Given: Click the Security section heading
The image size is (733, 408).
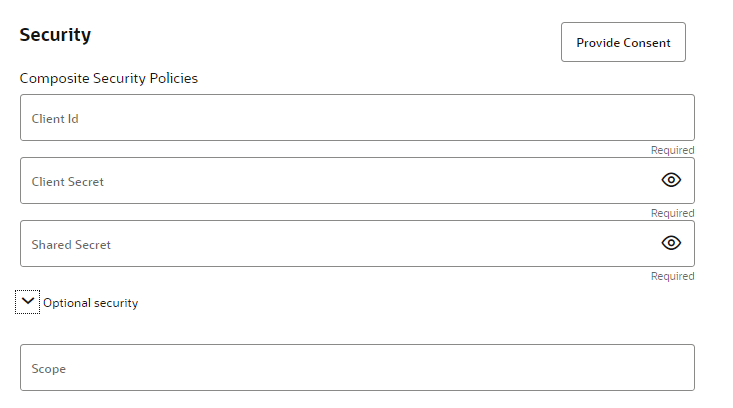Looking at the screenshot, I should point(55,35).
